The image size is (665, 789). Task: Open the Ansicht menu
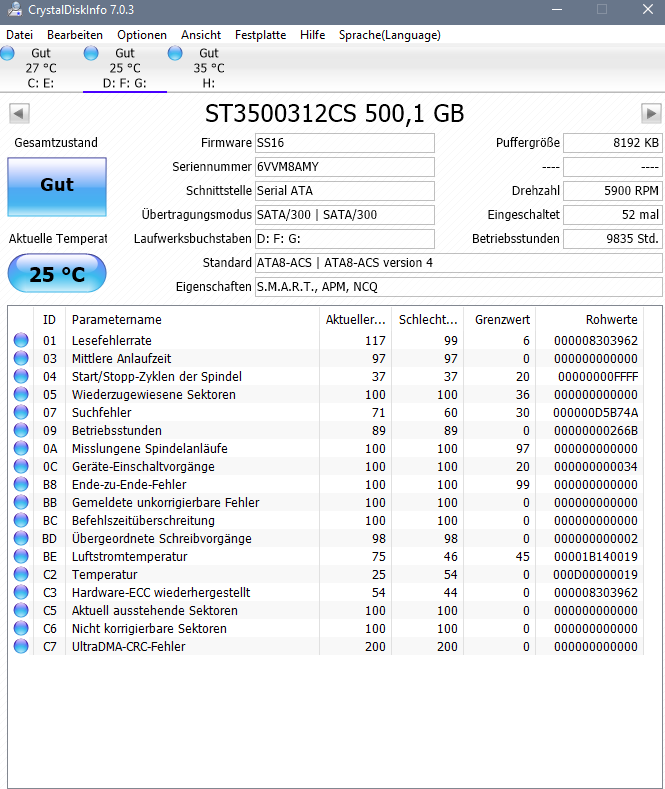[x=201, y=35]
